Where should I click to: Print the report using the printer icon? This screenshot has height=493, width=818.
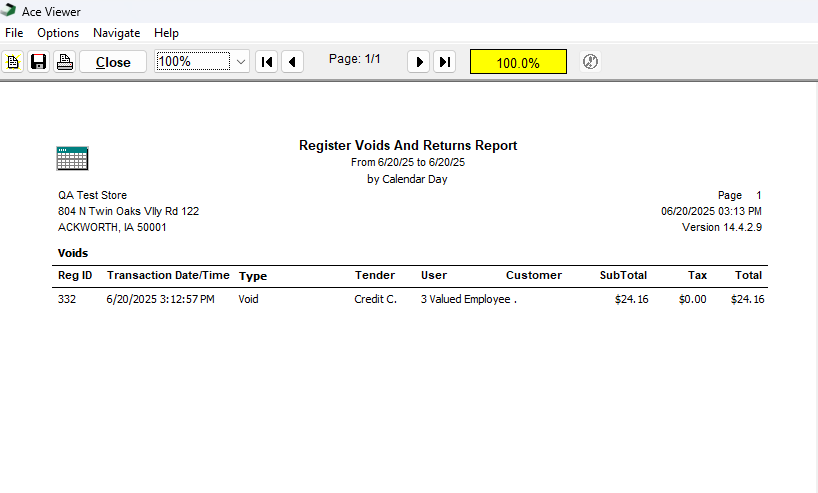65,62
